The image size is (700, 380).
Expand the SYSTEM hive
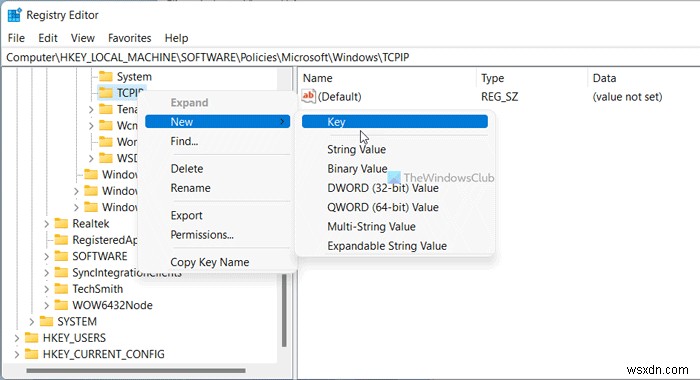coord(31,322)
